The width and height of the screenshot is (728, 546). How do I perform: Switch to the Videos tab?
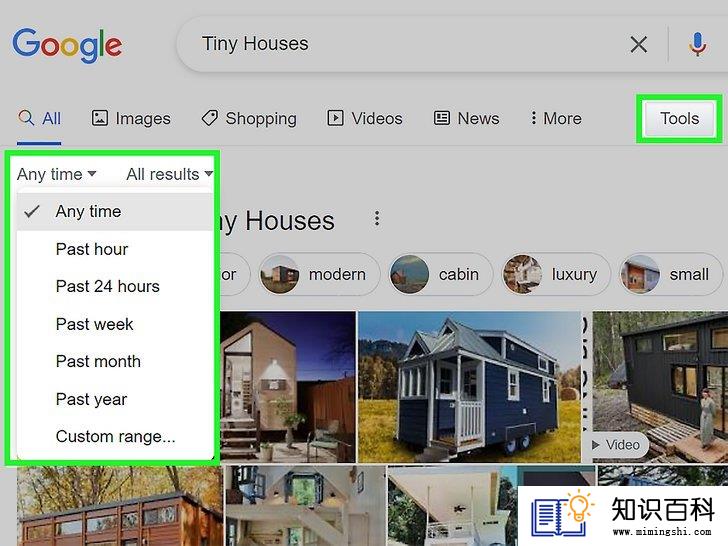[x=365, y=118]
